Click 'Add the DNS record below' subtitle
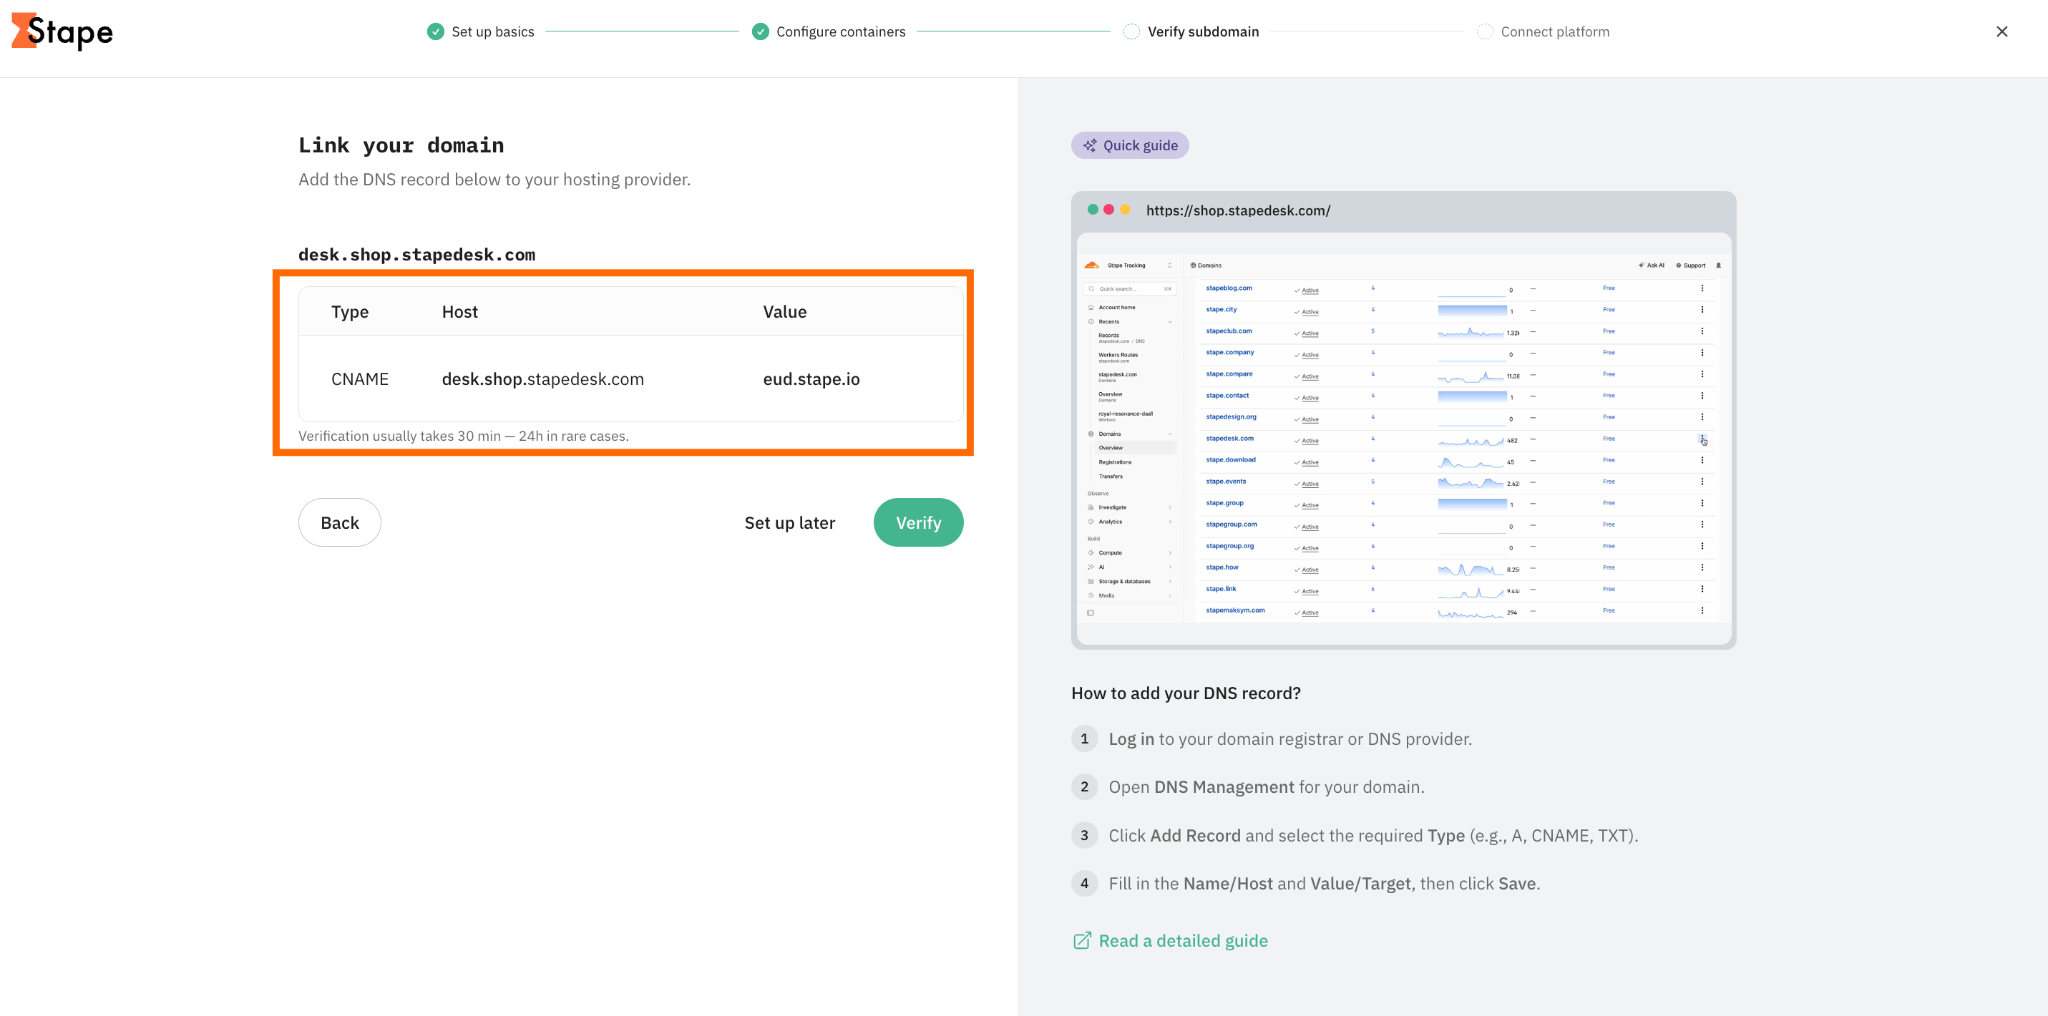Image resolution: width=2048 pixels, height=1016 pixels. coord(495,180)
